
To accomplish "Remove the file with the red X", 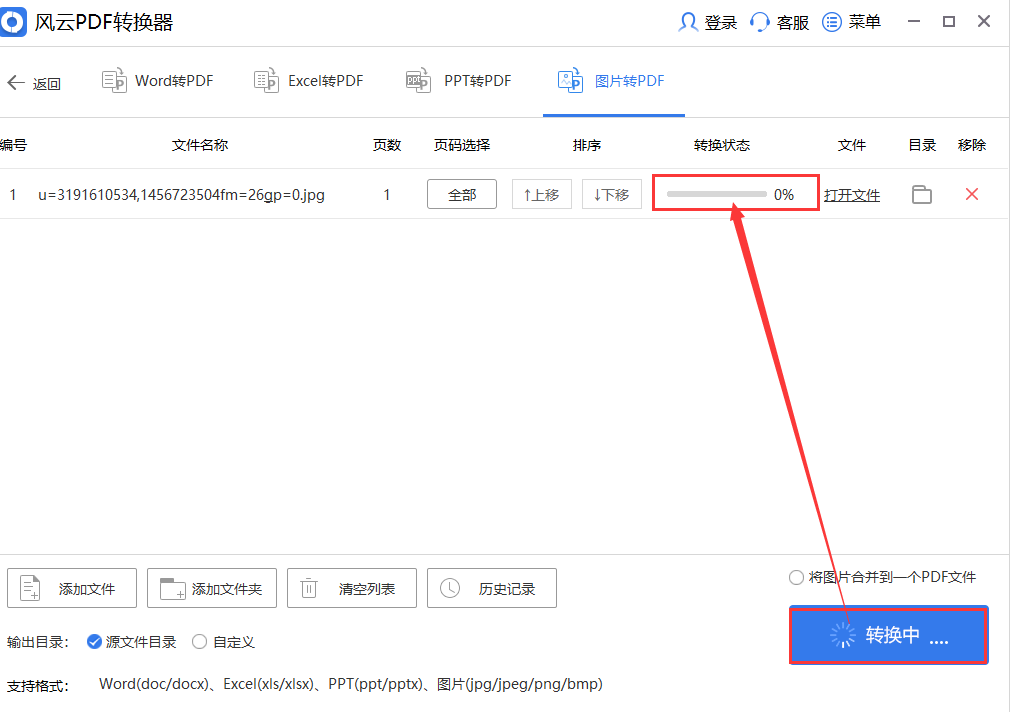I will (x=971, y=194).
